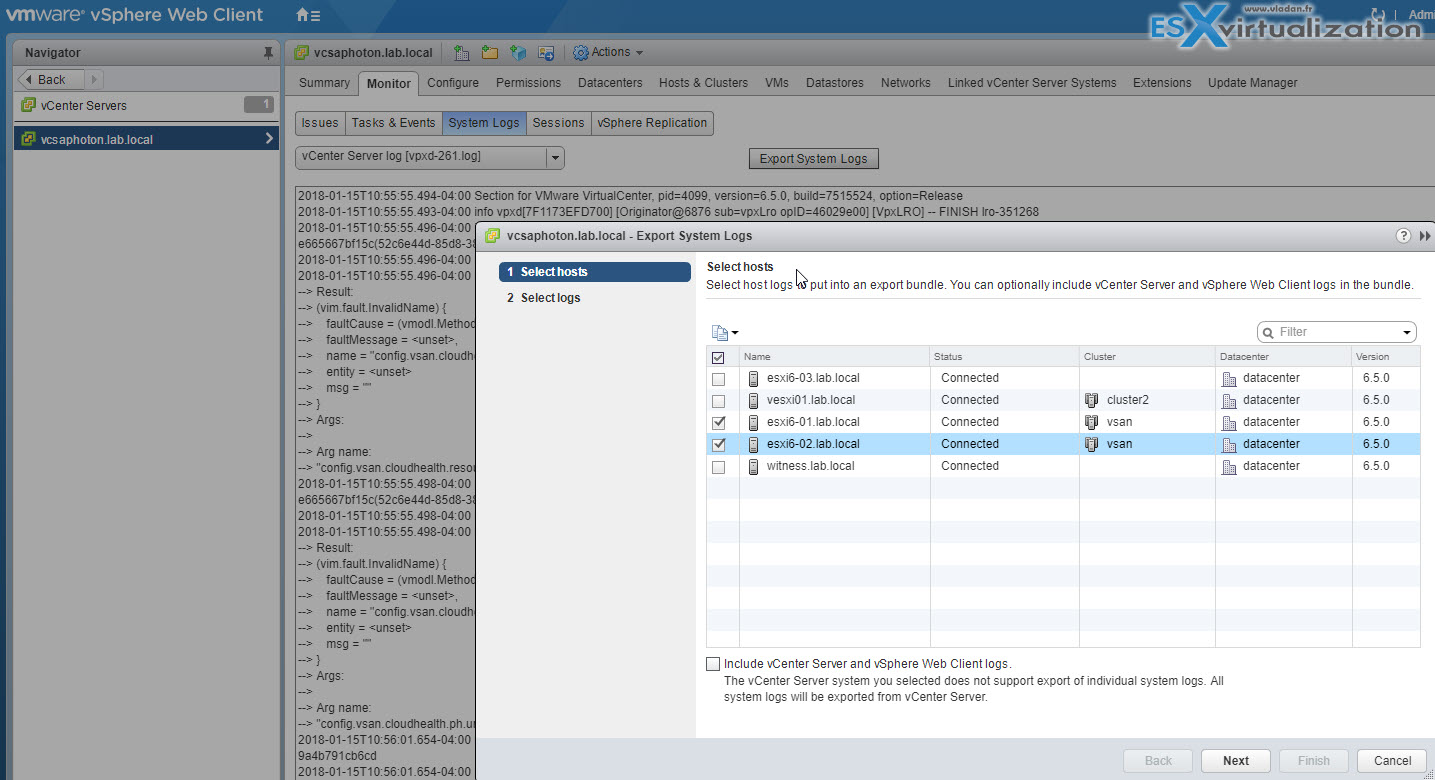The image size is (1435, 780).
Task: Sort by the Datacenter column header
Action: [1283, 357]
